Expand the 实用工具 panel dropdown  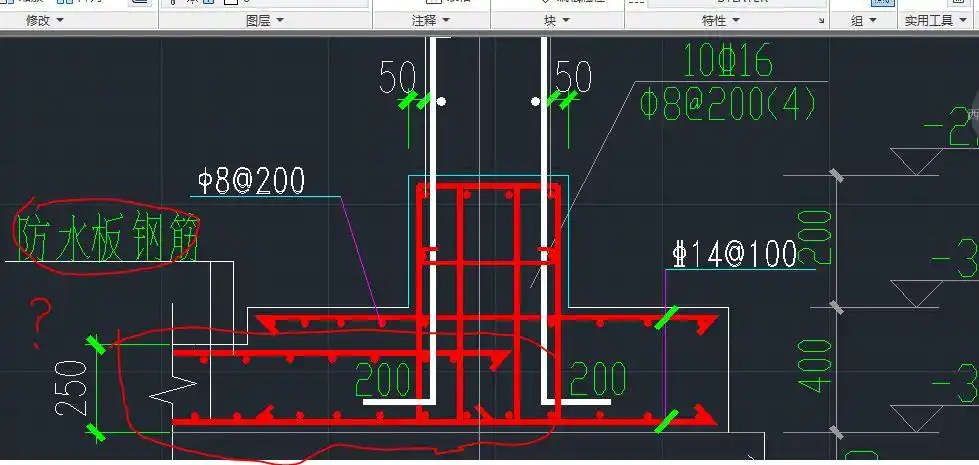tap(937, 20)
